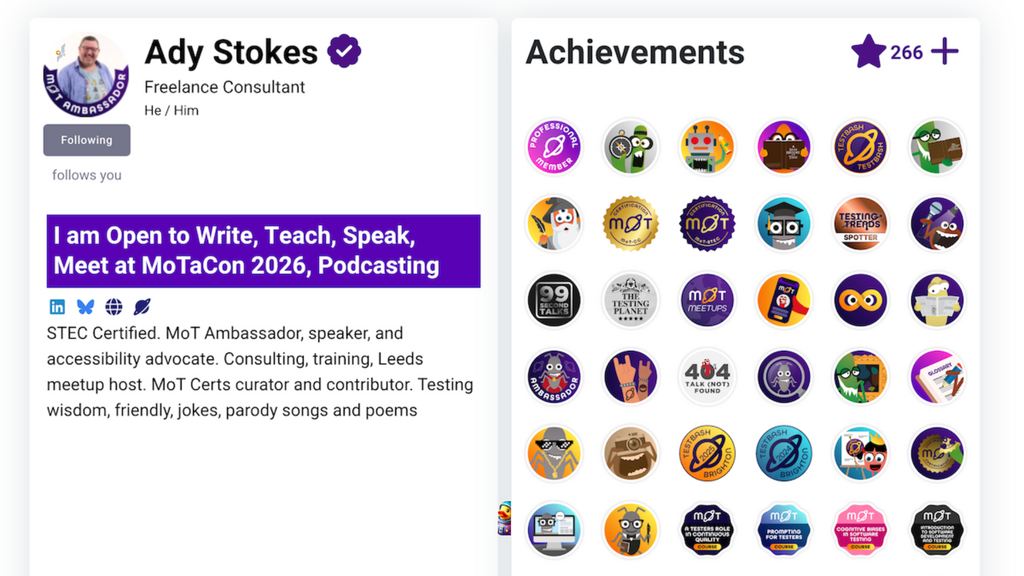Click the purple star achievements icon
The height and width of the screenshot is (576, 1024).
(x=869, y=52)
